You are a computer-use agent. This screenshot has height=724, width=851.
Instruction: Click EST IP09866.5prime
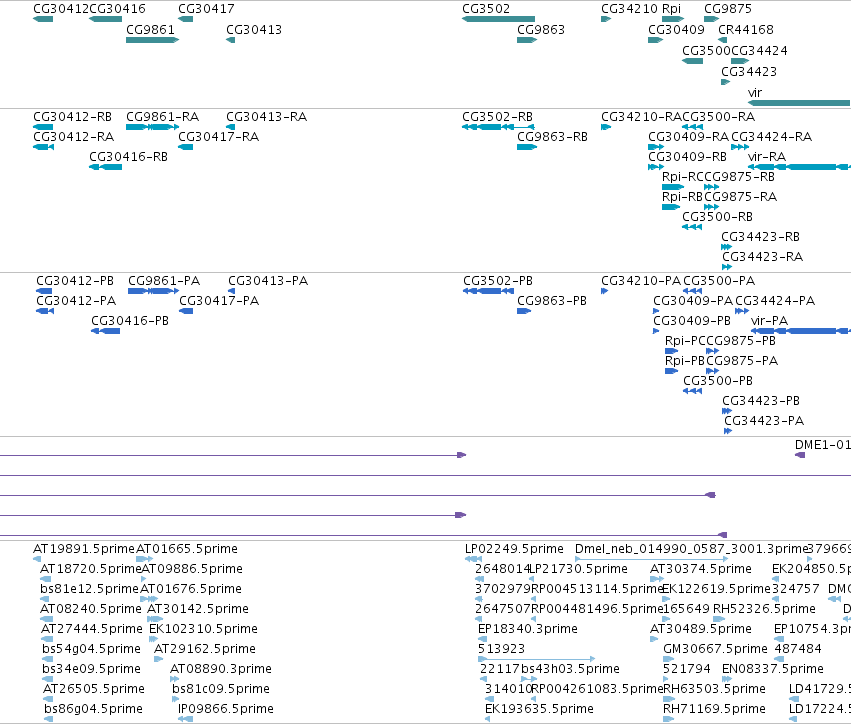(226, 709)
